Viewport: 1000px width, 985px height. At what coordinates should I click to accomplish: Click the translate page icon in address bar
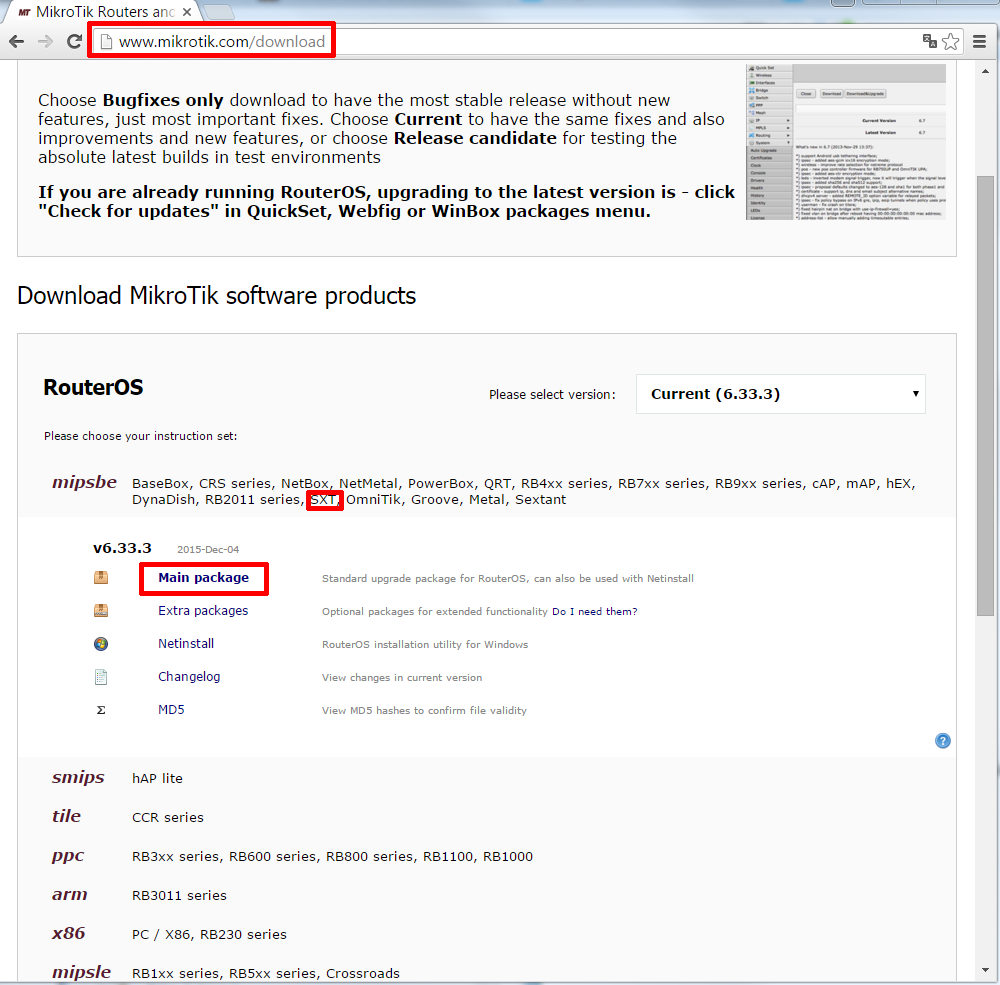point(929,41)
